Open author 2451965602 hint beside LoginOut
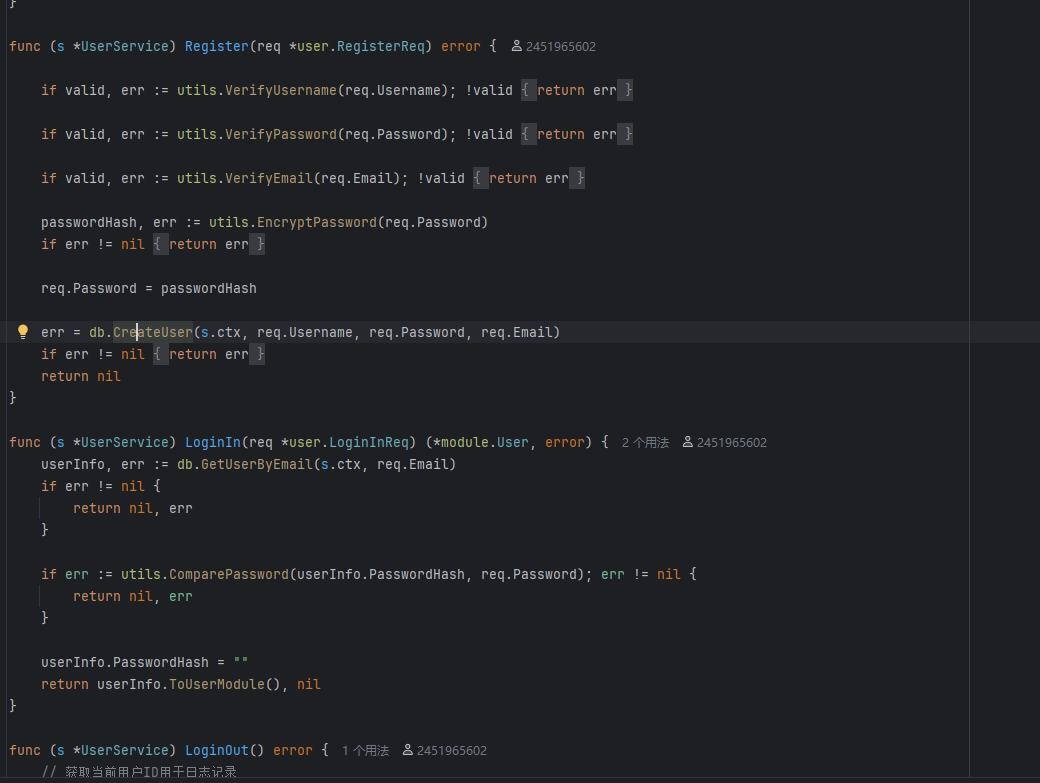The height and width of the screenshot is (783, 1040). [x=444, y=751]
